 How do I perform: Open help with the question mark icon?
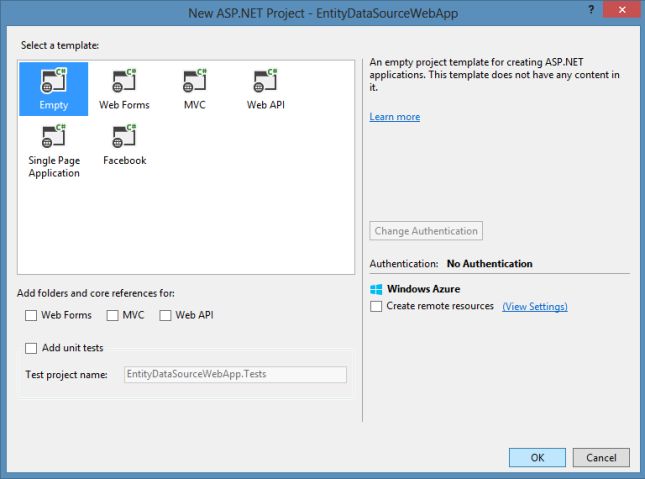(591, 9)
